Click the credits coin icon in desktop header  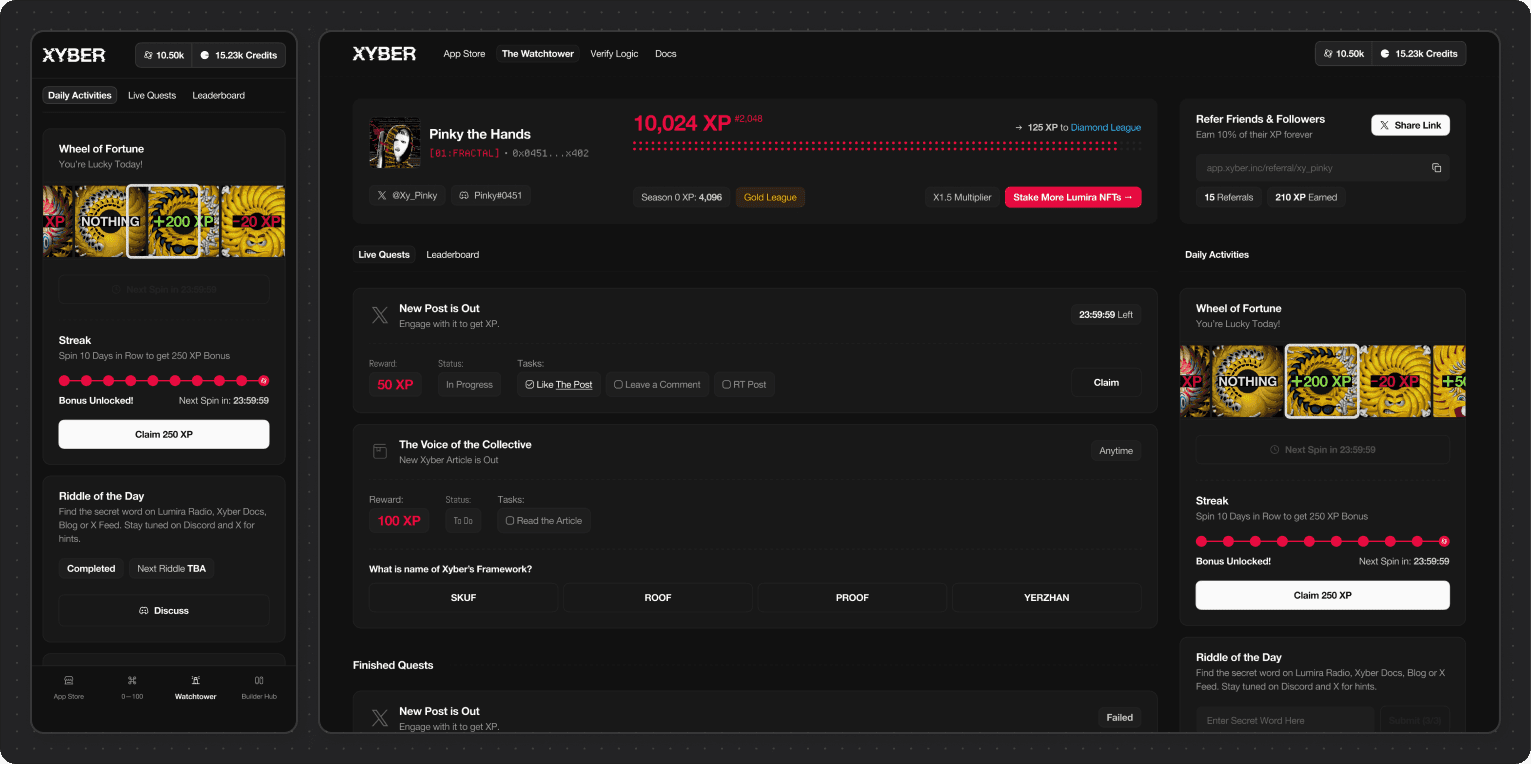tap(1385, 54)
